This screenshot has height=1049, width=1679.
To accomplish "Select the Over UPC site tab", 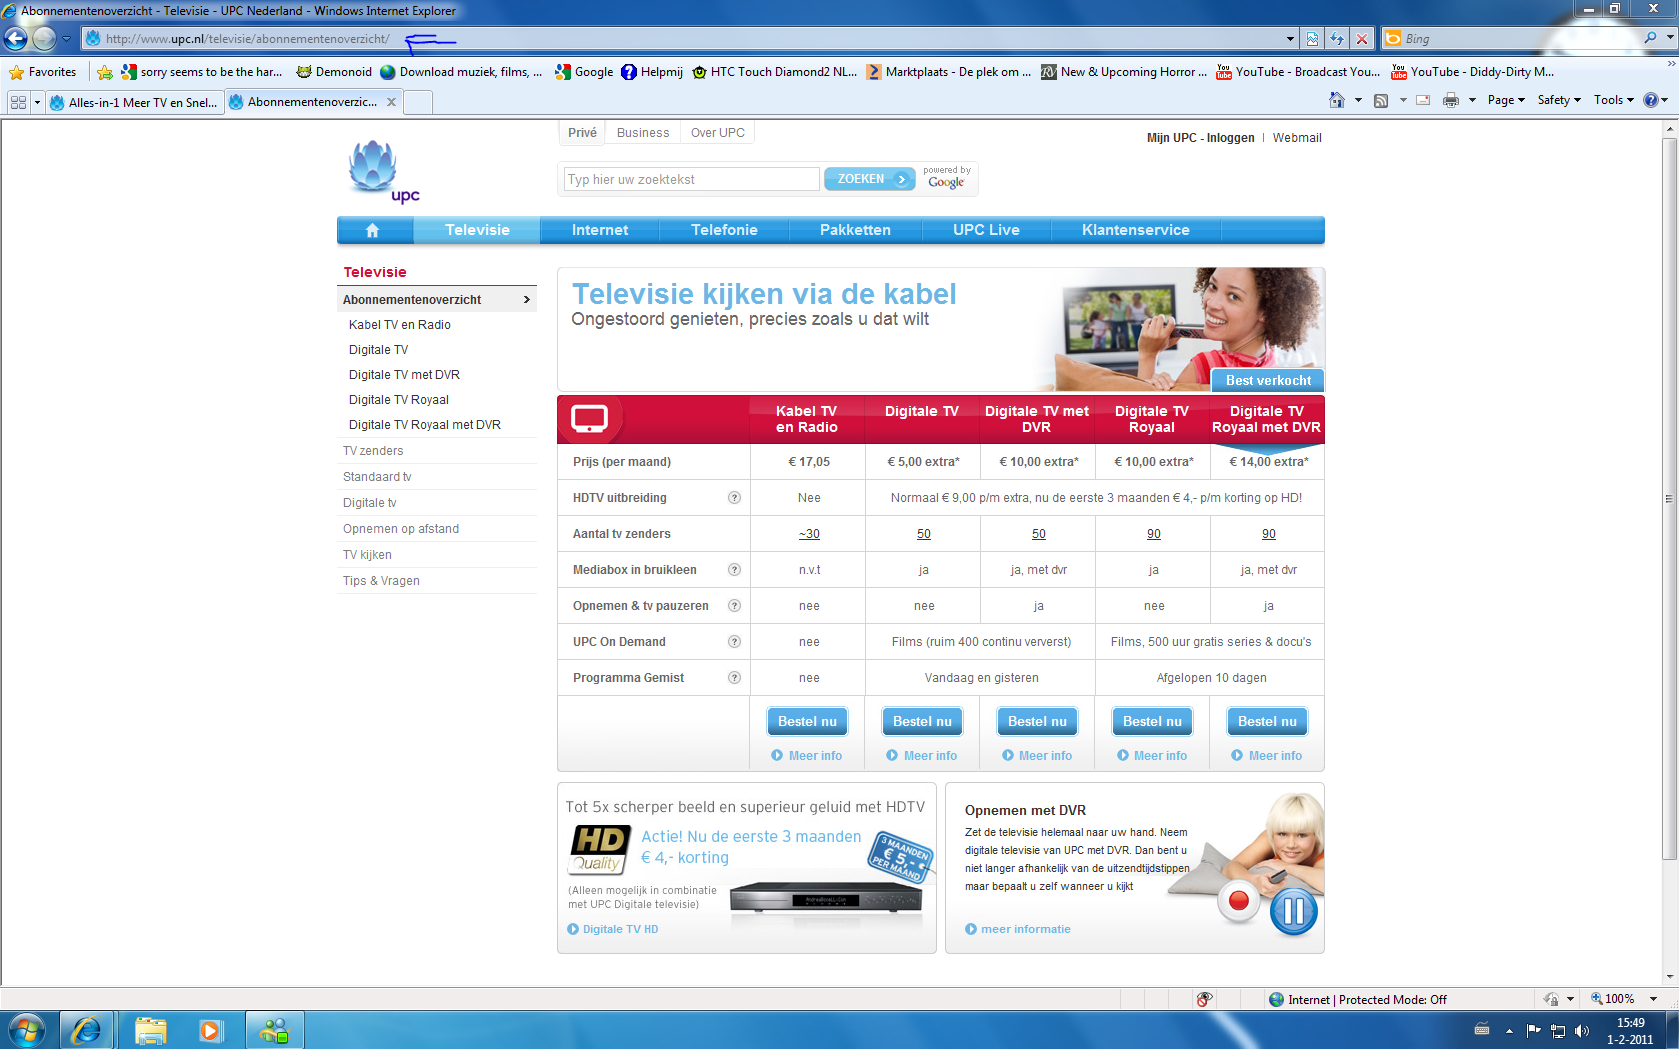I will coord(717,133).
